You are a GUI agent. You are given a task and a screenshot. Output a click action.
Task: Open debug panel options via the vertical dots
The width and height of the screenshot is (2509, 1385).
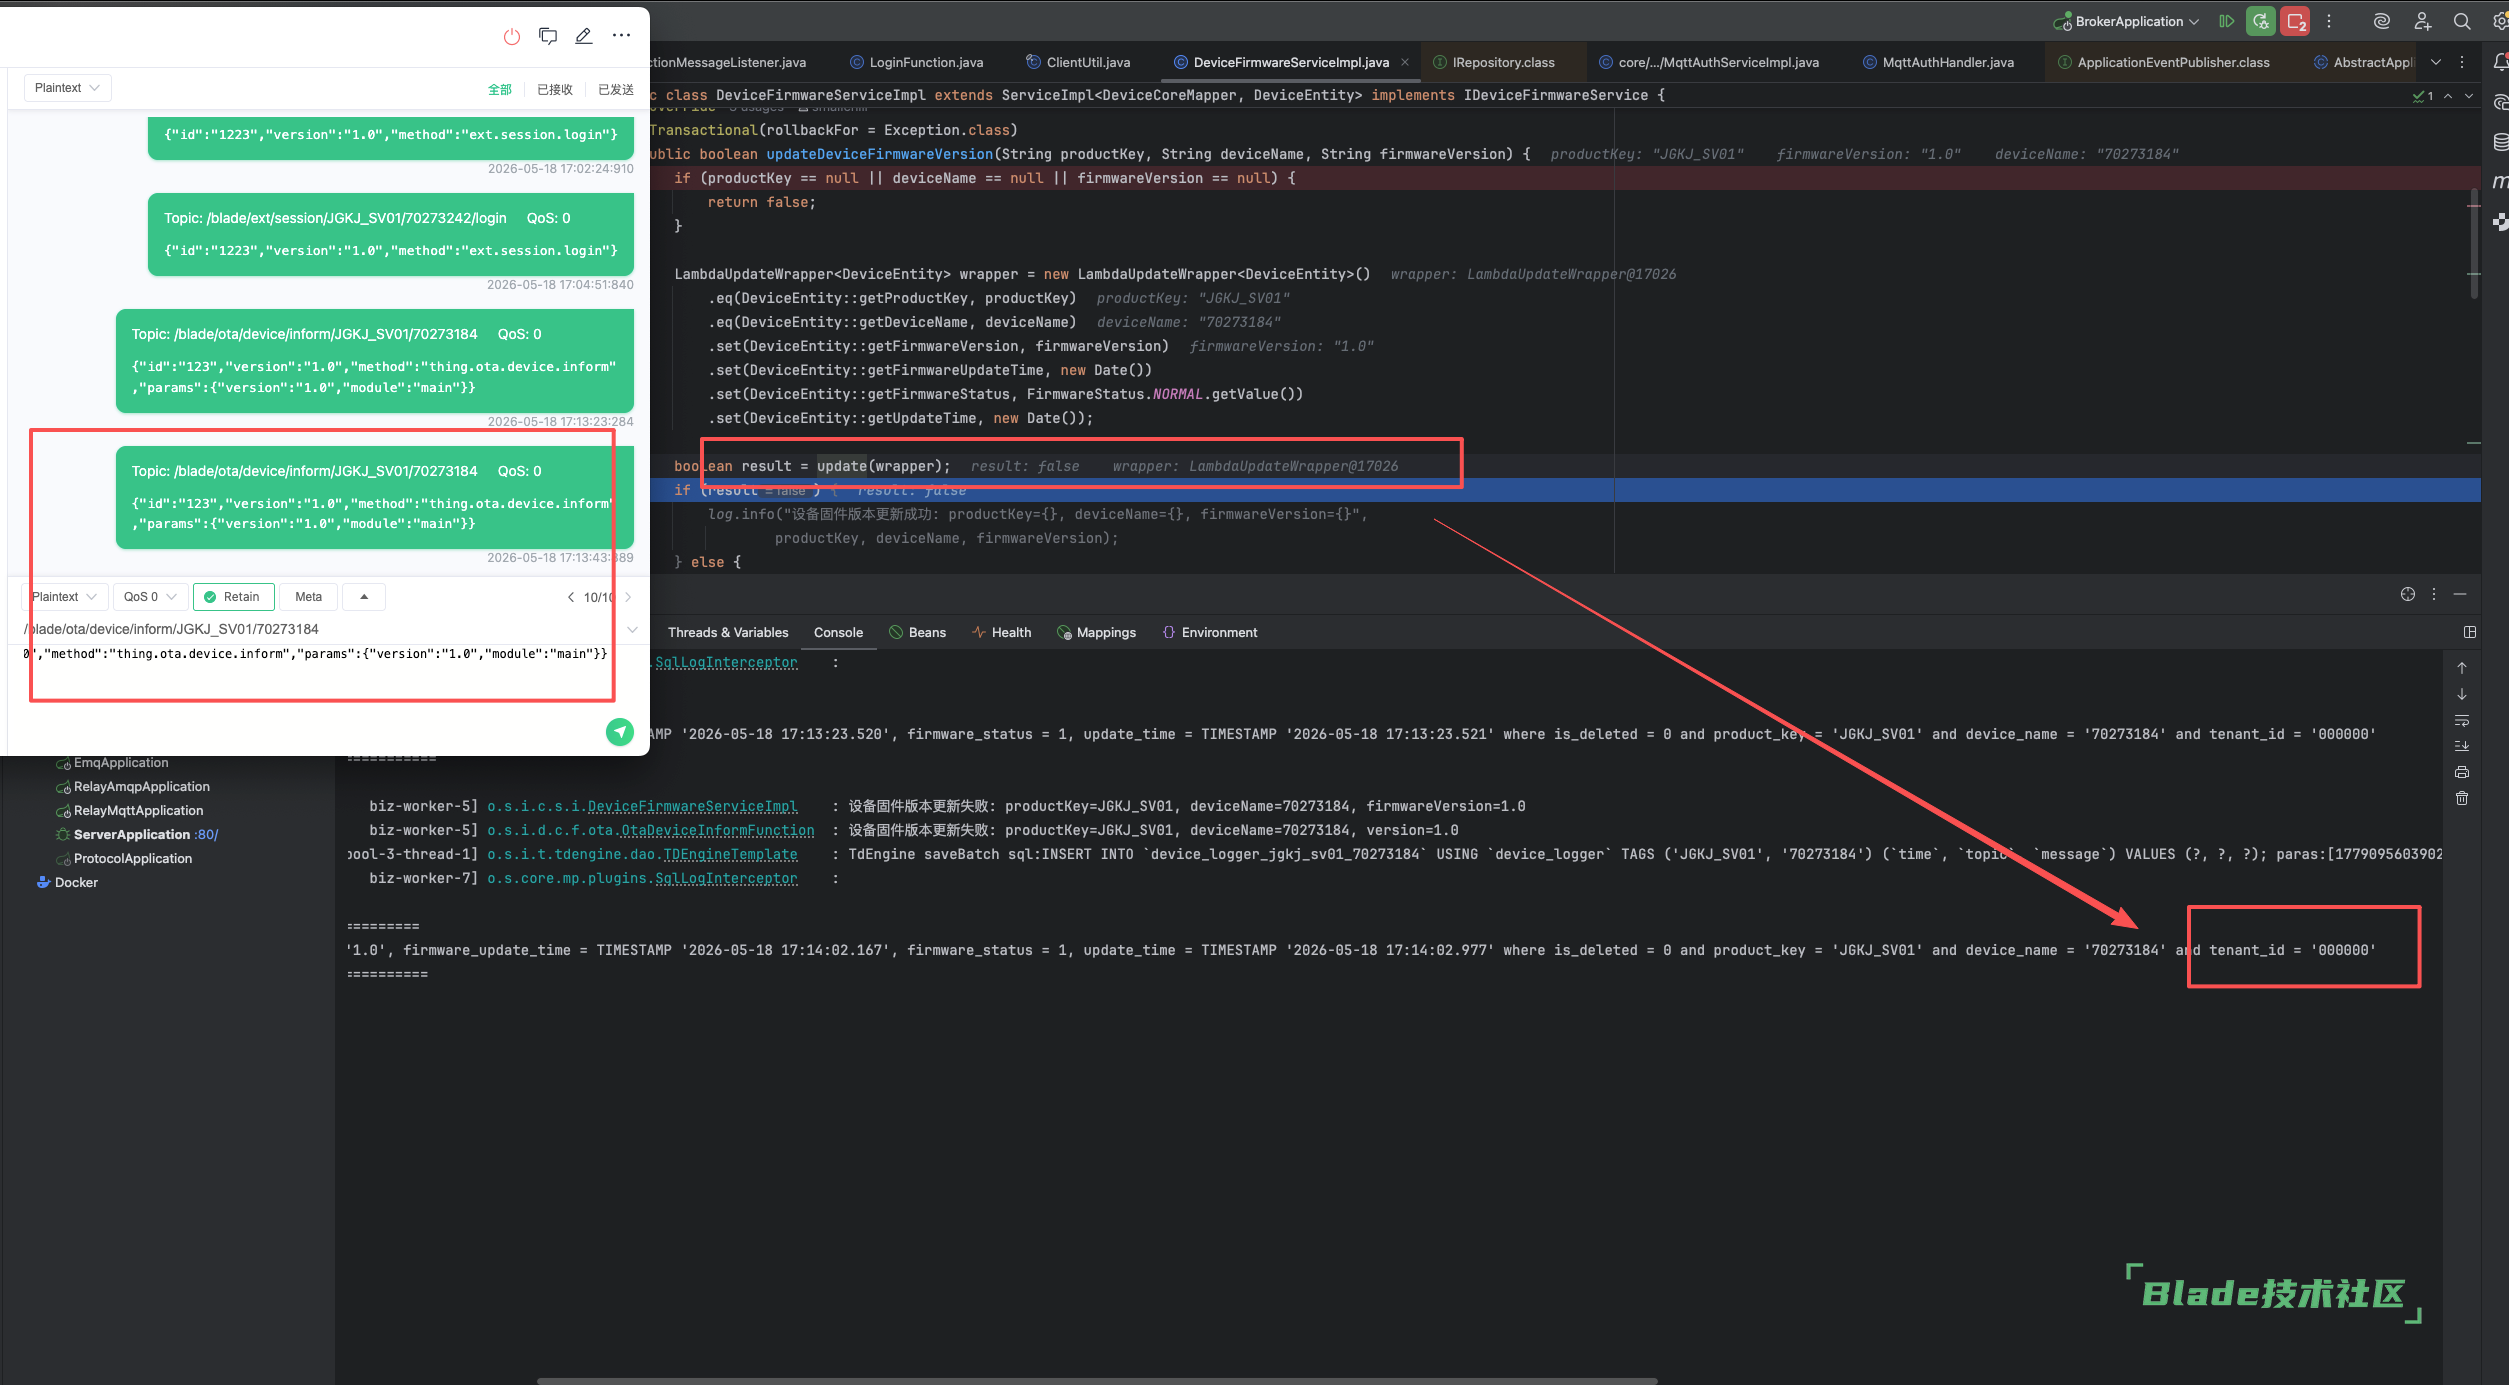(2434, 594)
